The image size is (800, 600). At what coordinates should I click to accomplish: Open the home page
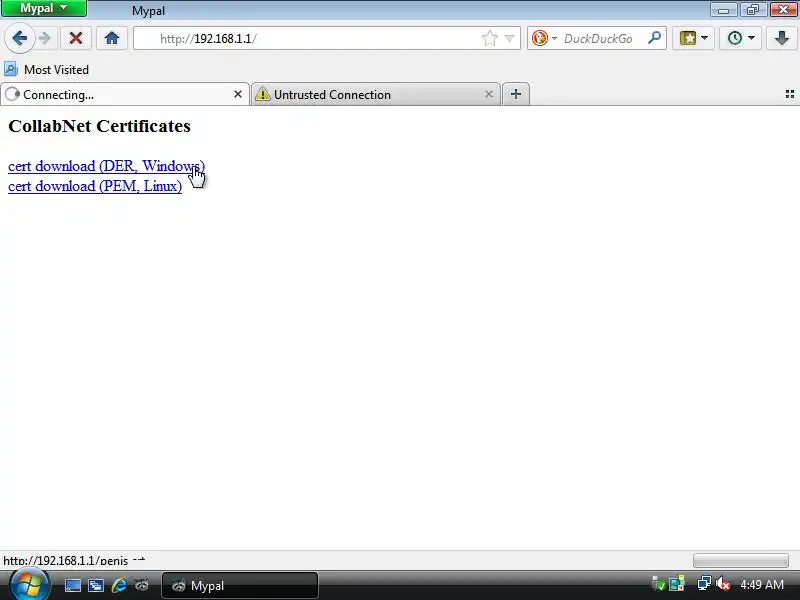click(112, 38)
